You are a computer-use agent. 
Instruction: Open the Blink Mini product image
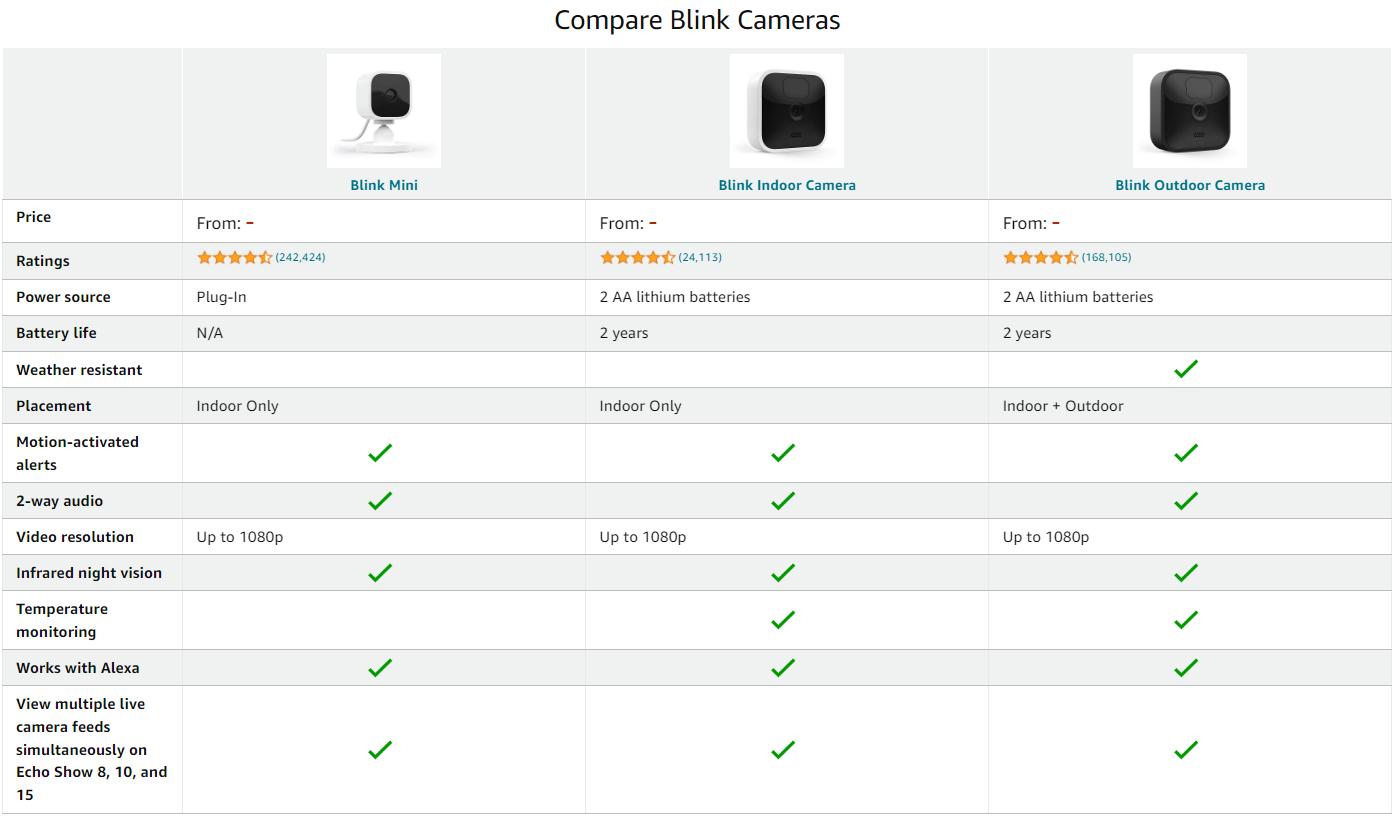coord(384,111)
